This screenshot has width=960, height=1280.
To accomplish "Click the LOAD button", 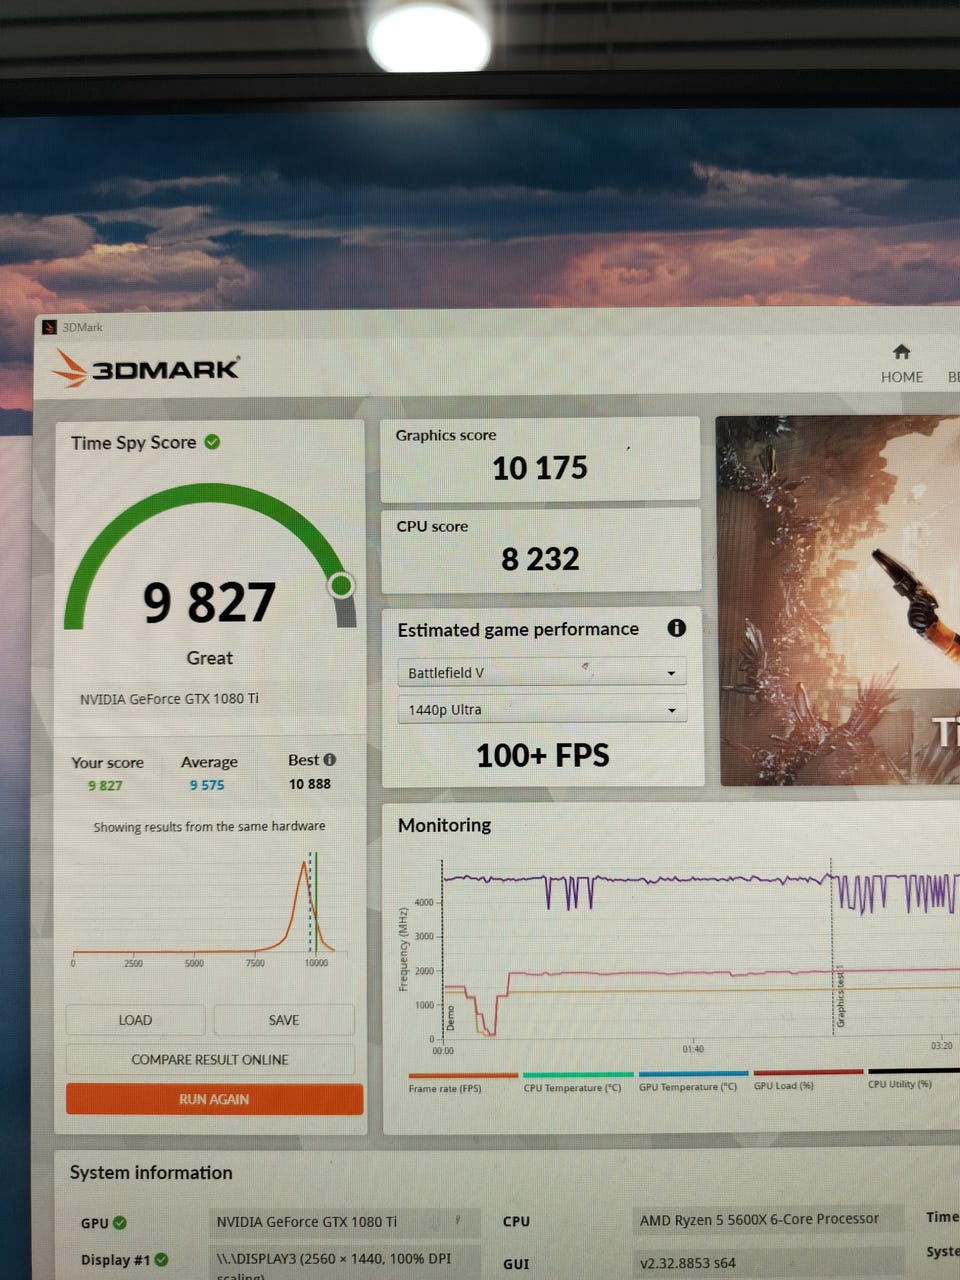I will 135,1020.
